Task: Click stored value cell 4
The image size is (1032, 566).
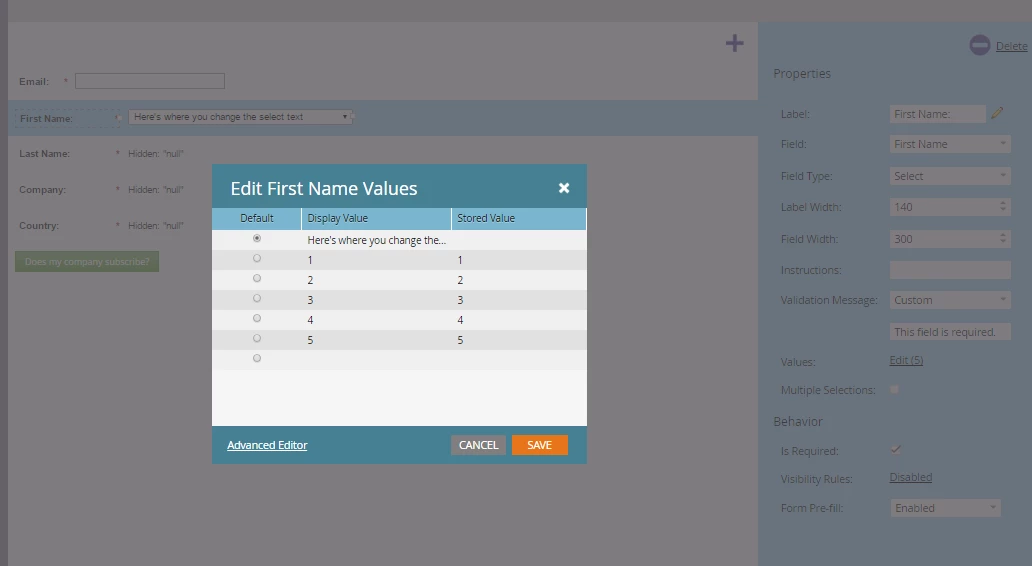Action: [x=519, y=320]
